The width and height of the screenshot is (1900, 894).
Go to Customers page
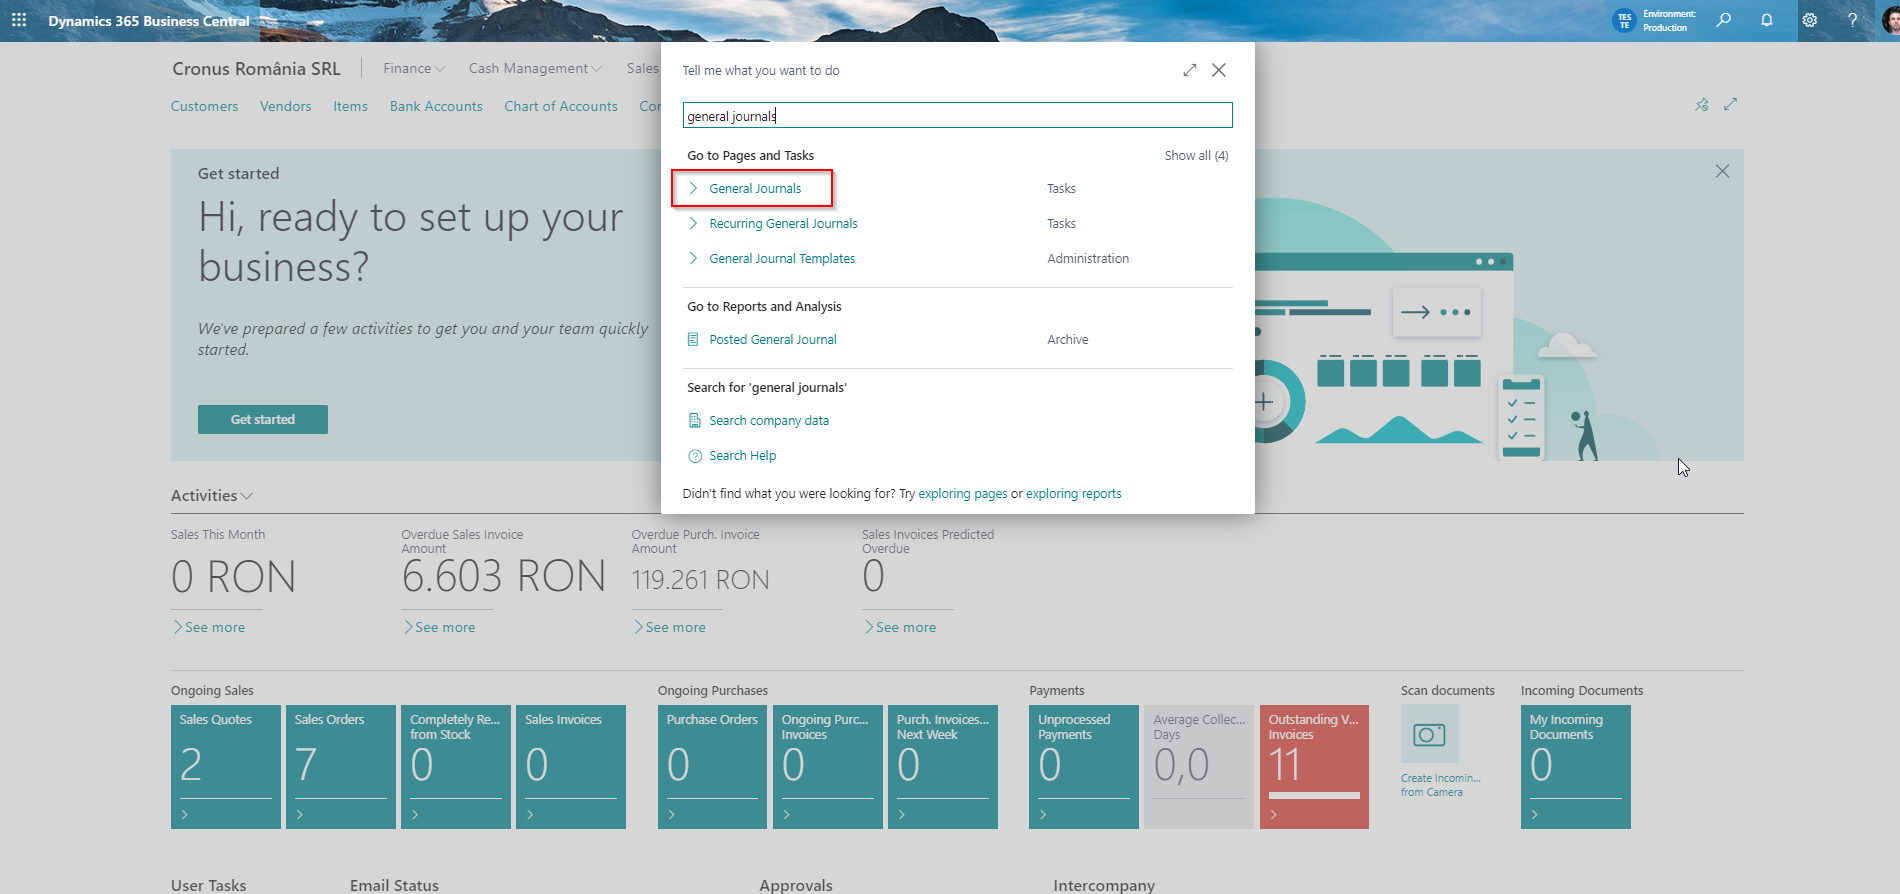click(204, 106)
